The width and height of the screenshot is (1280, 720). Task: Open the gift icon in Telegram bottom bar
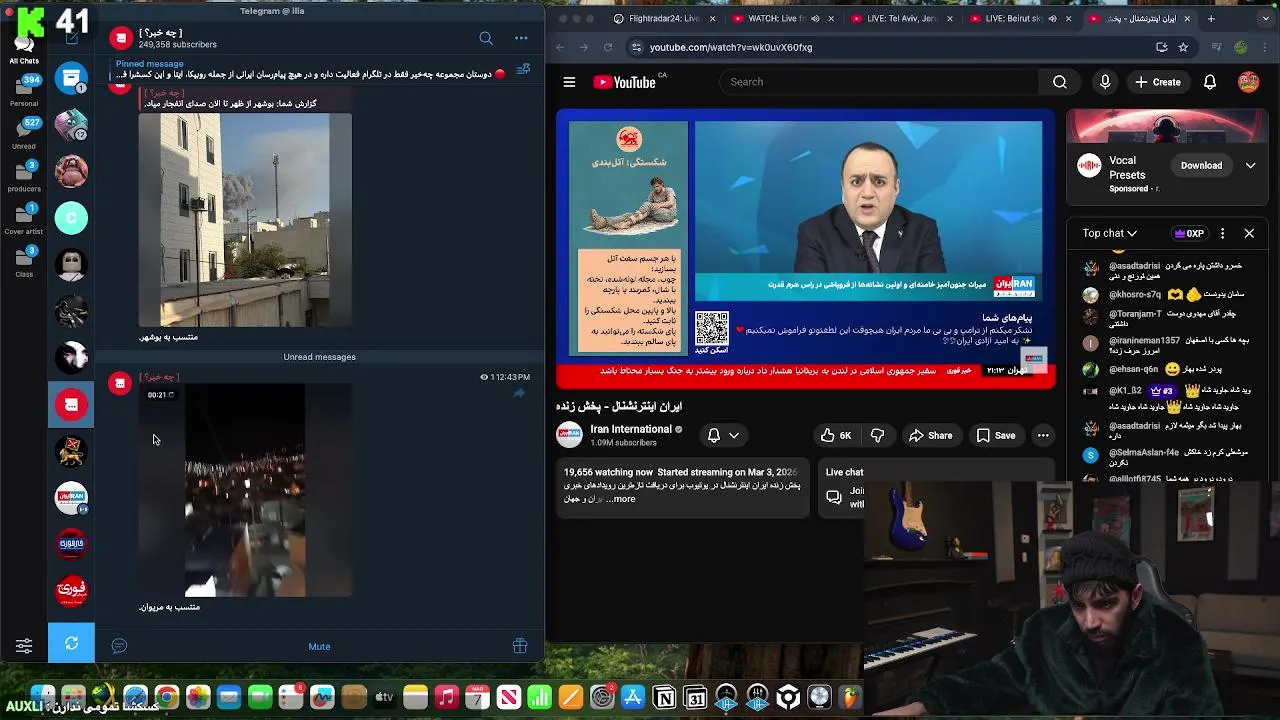pos(520,646)
